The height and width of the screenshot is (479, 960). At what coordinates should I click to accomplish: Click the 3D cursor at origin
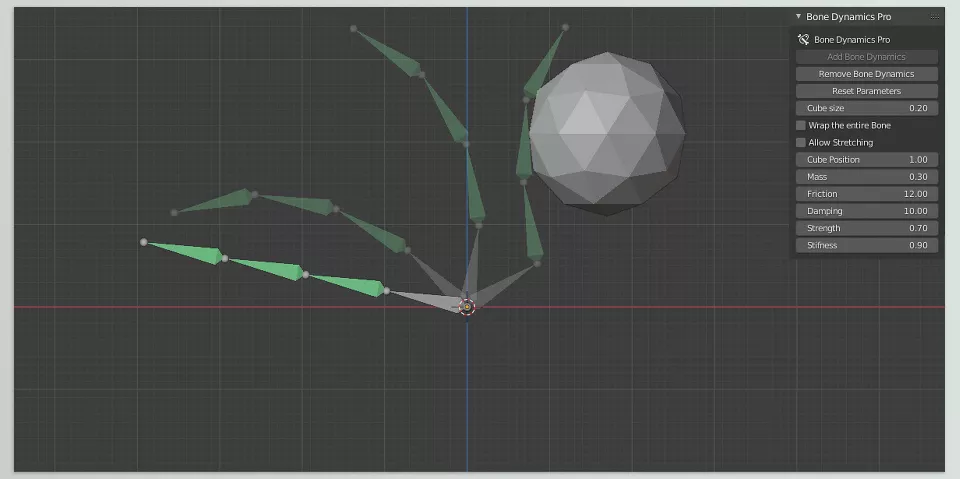point(467,306)
